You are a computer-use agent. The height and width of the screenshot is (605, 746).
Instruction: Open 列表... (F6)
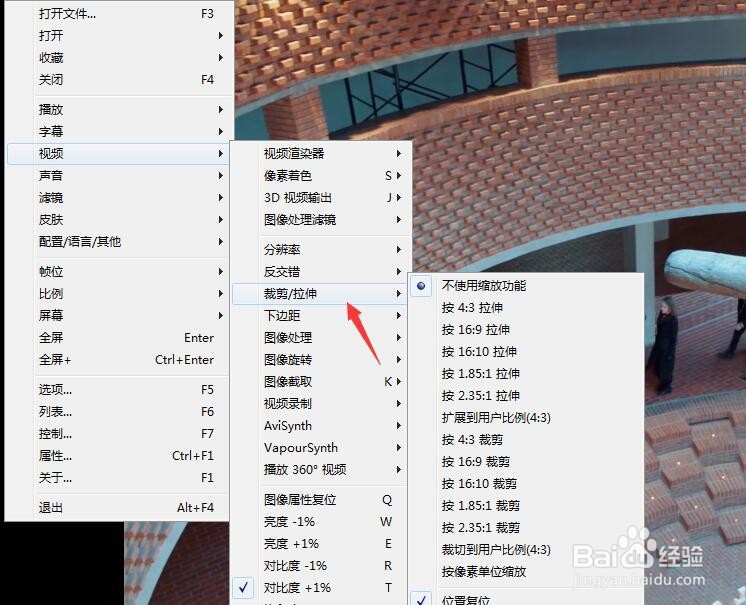click(x=118, y=411)
